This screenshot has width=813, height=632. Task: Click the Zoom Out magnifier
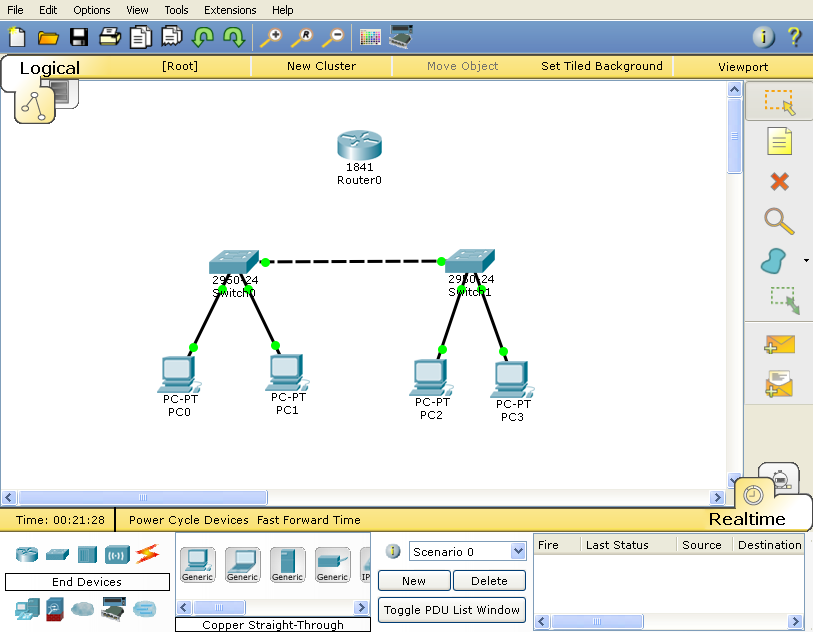coord(333,38)
